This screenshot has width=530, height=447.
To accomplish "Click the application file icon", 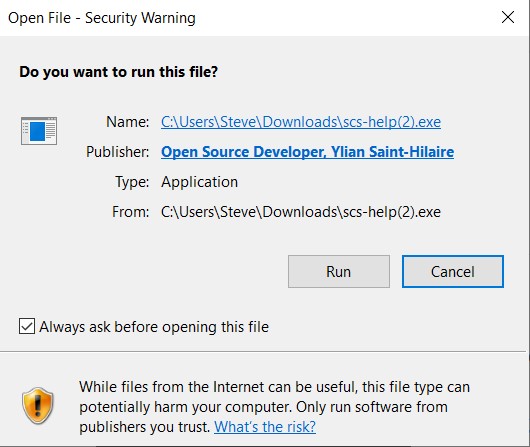I will point(39,131).
